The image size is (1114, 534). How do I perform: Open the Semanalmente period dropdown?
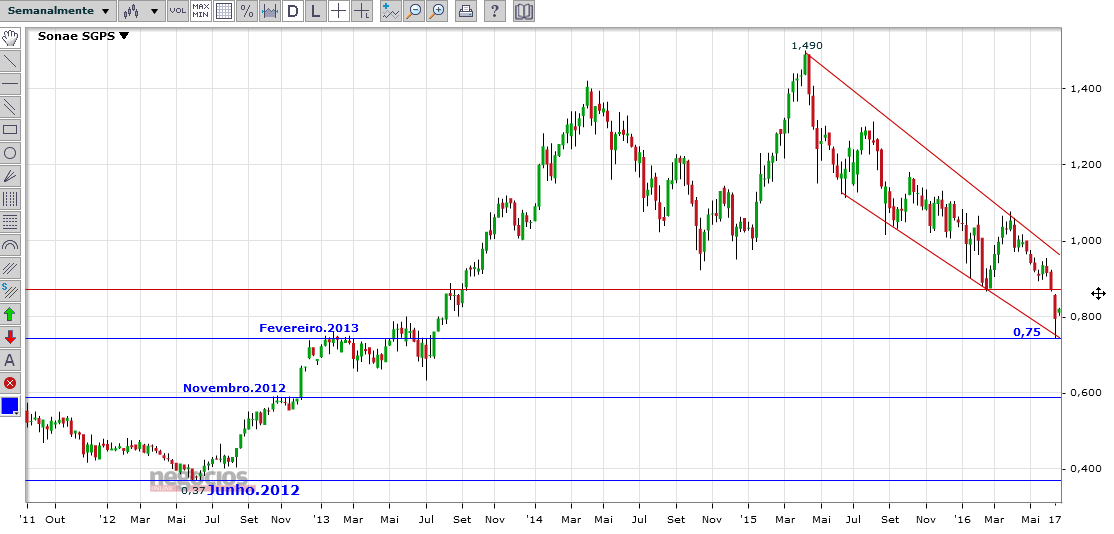click(58, 11)
